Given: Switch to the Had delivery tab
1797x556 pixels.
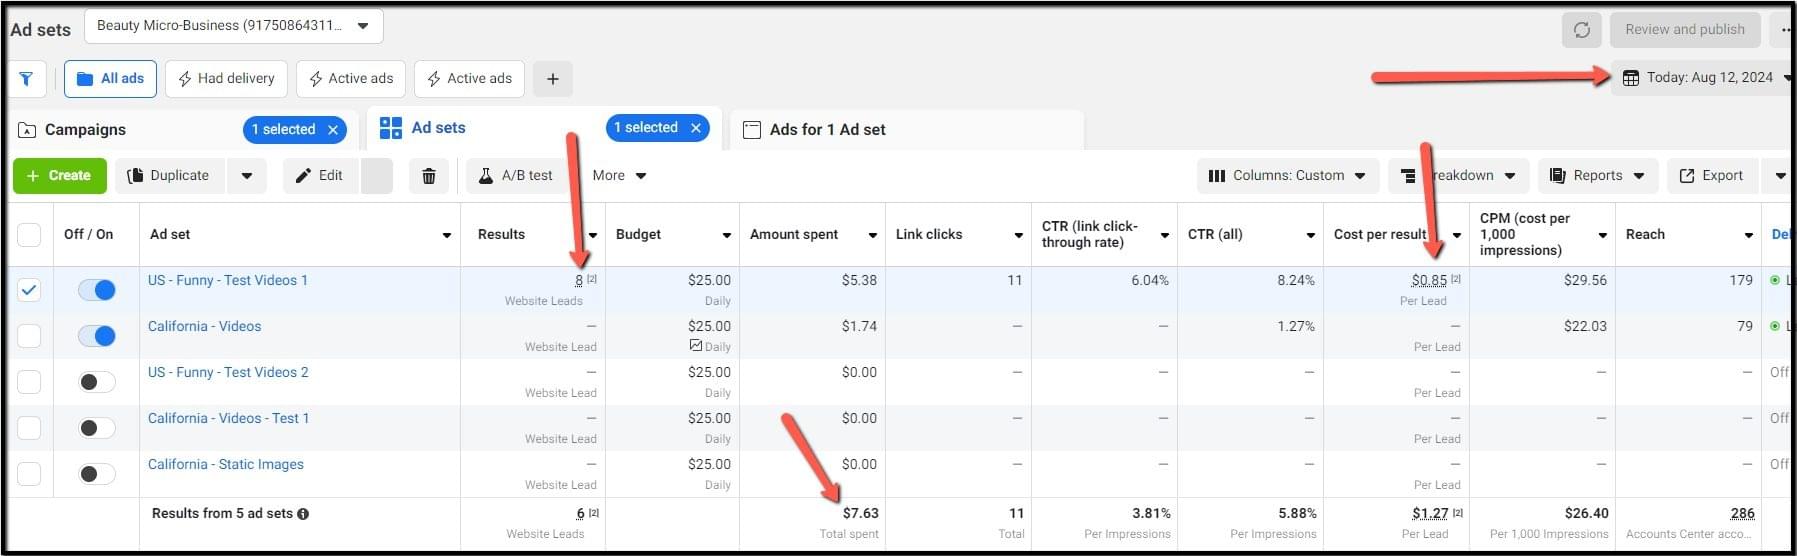Looking at the screenshot, I should 226,79.
